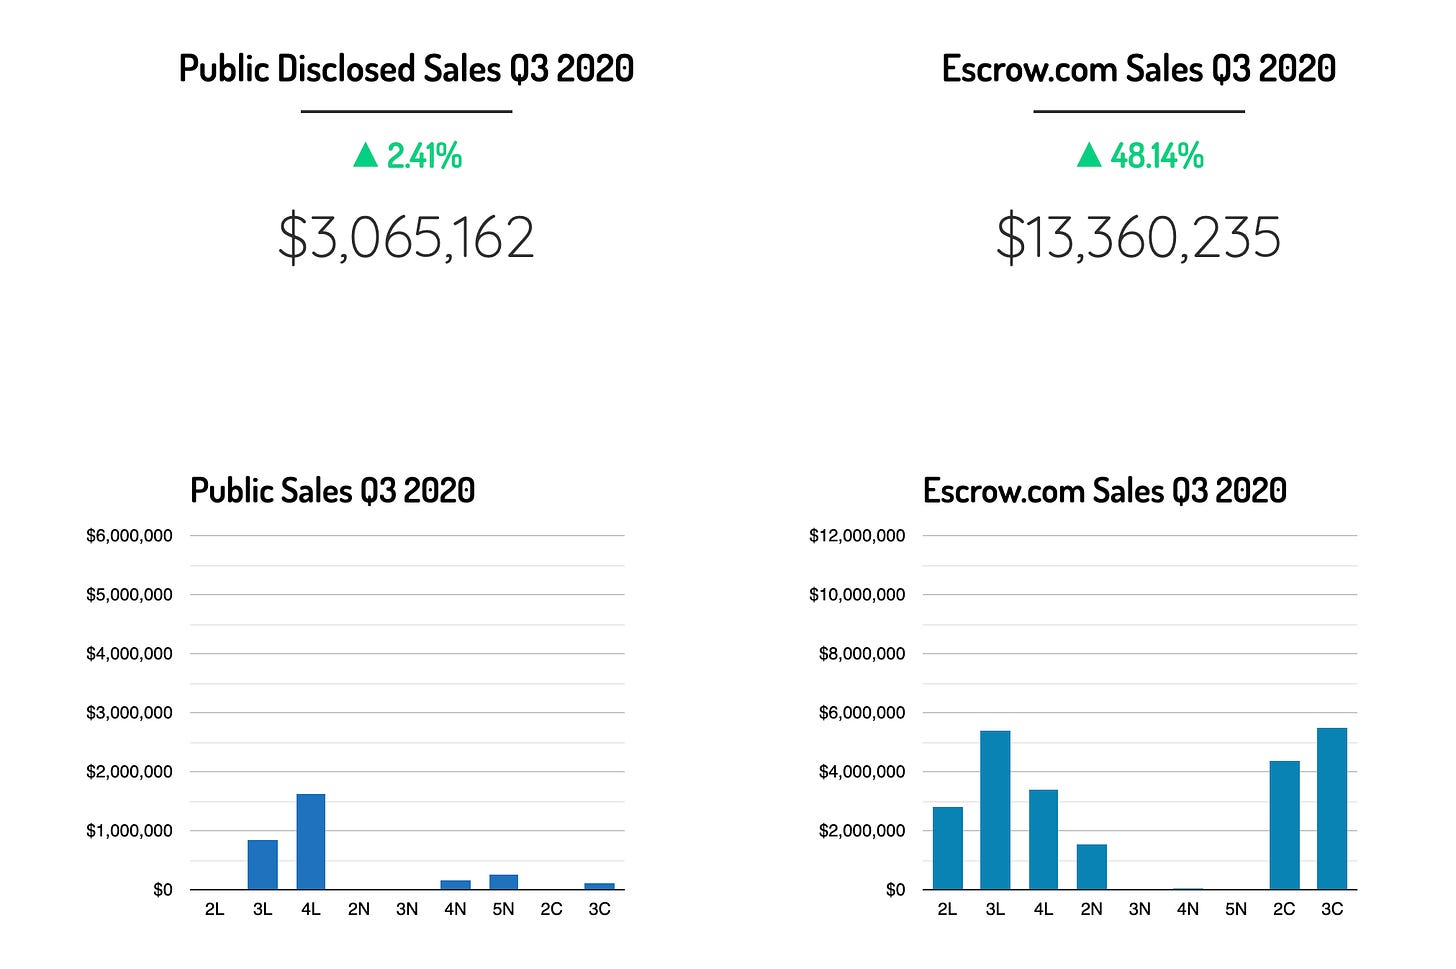
Task: Click the 2N bar in Escrow.com chart
Action: 1091,867
